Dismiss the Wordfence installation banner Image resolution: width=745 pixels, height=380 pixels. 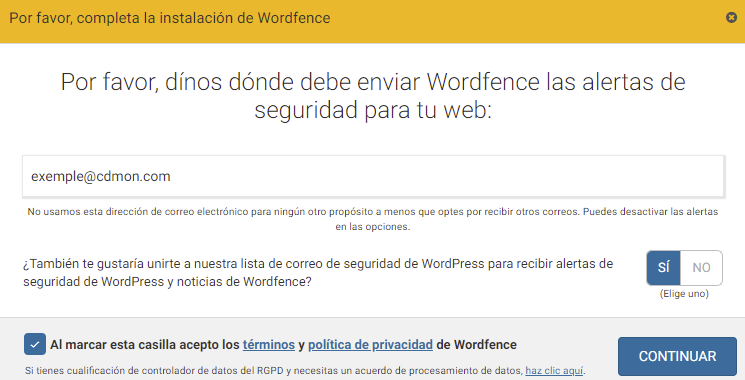[x=731, y=18]
